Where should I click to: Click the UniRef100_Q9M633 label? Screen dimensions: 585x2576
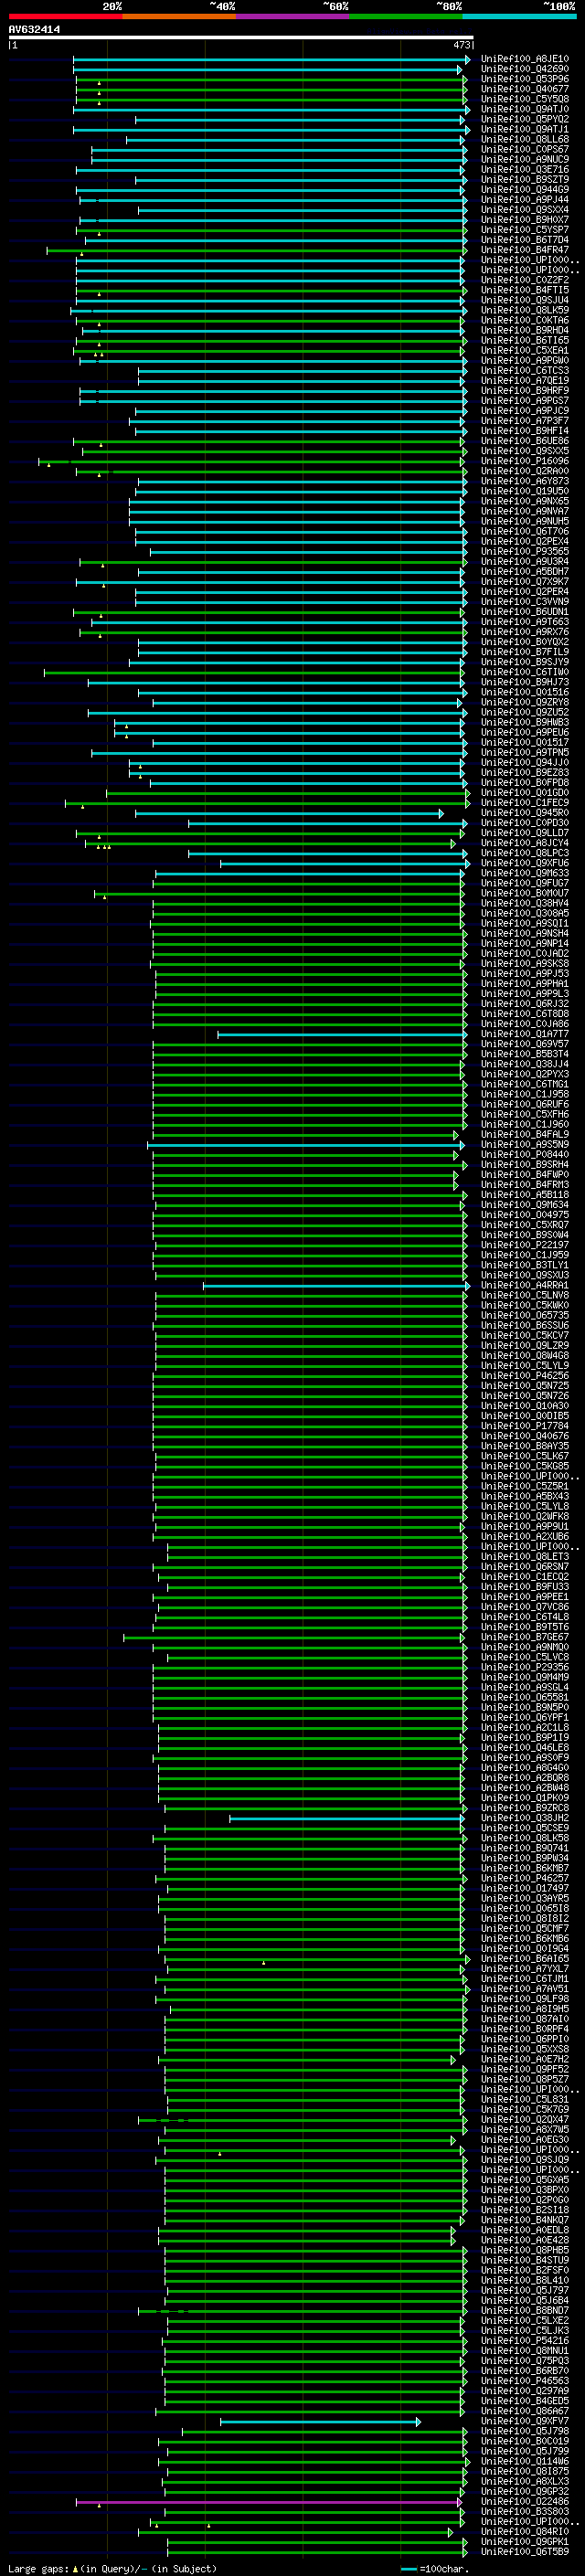pyautogui.click(x=525, y=873)
